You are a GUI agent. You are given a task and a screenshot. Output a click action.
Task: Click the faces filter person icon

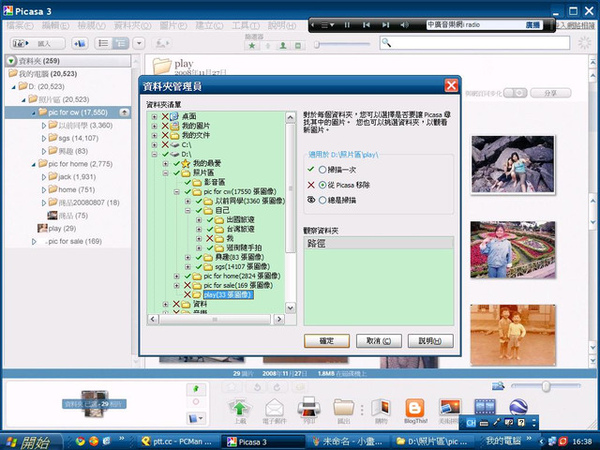[283, 46]
